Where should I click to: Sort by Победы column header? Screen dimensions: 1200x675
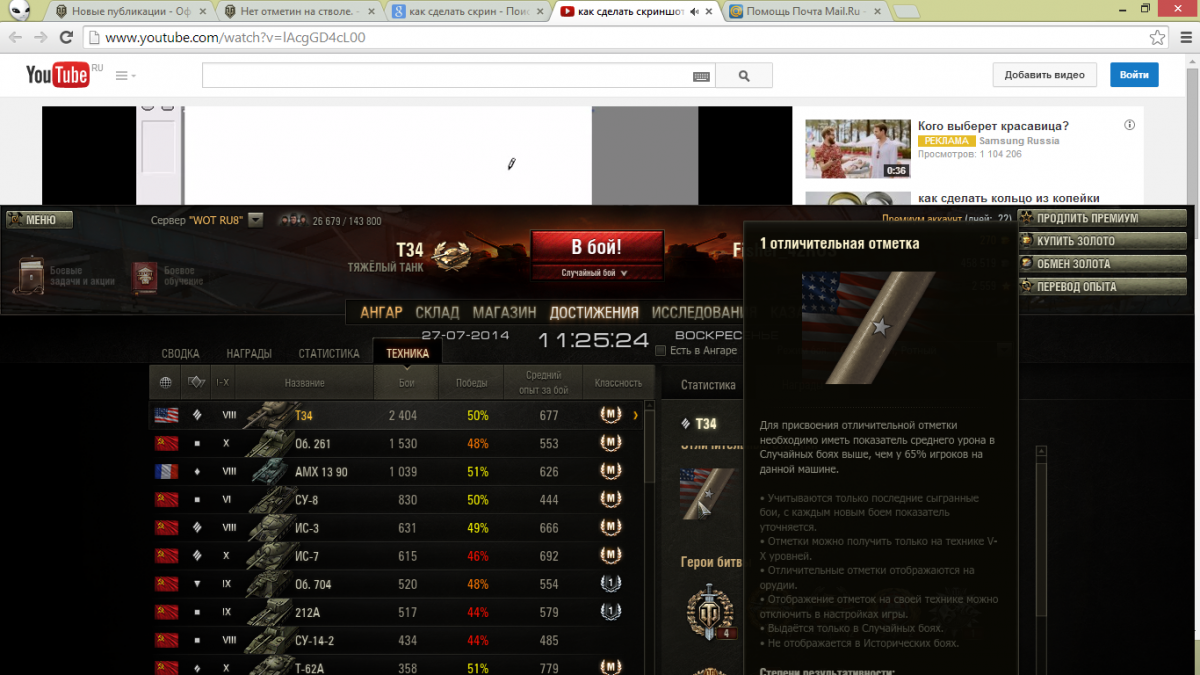click(x=472, y=383)
